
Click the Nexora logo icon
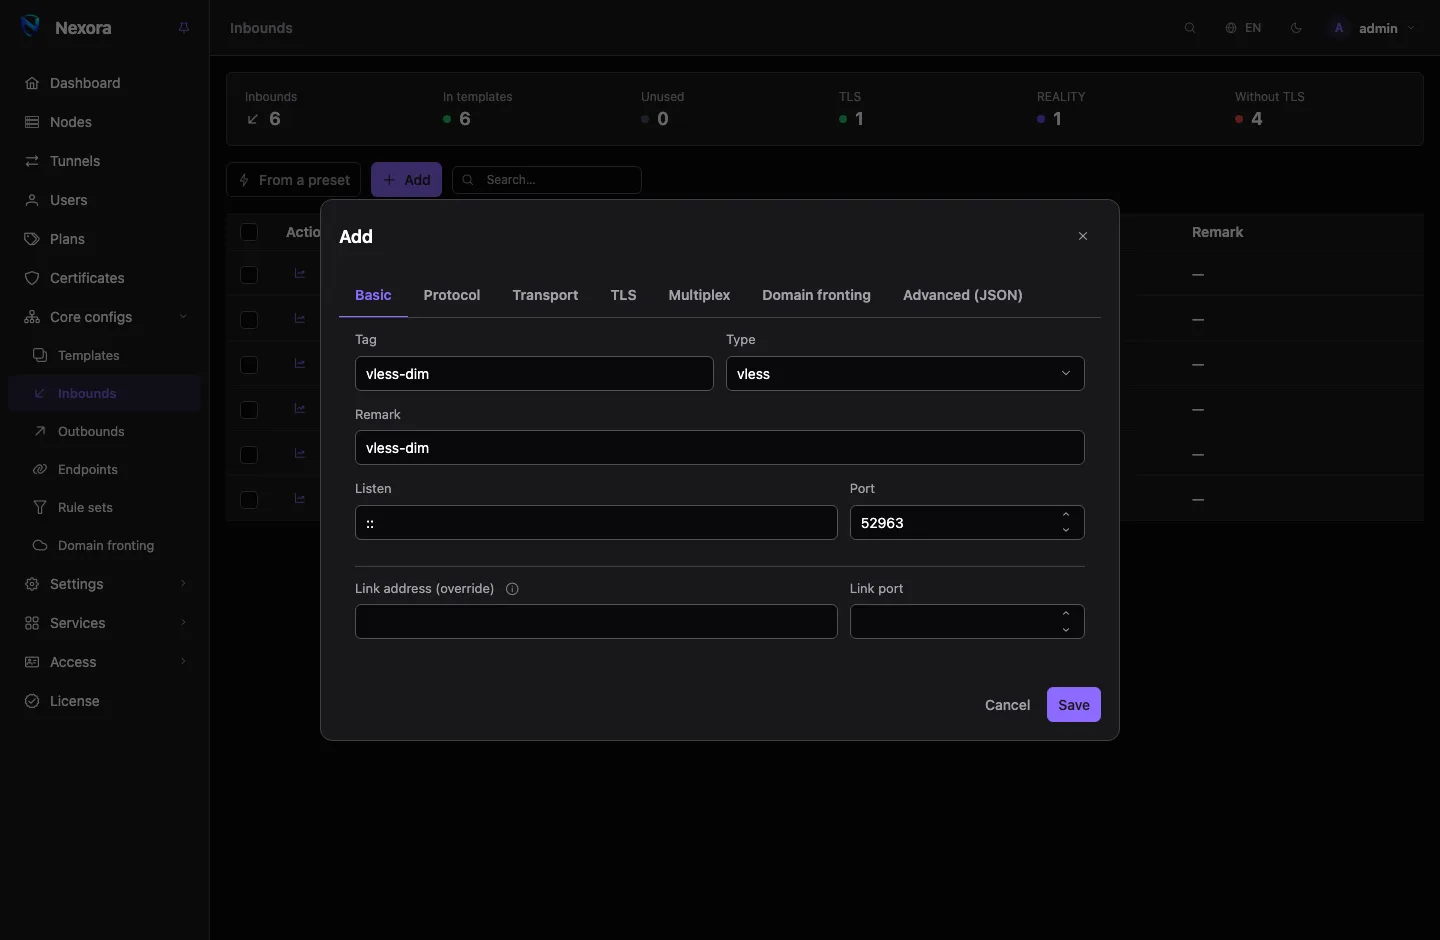(x=31, y=27)
